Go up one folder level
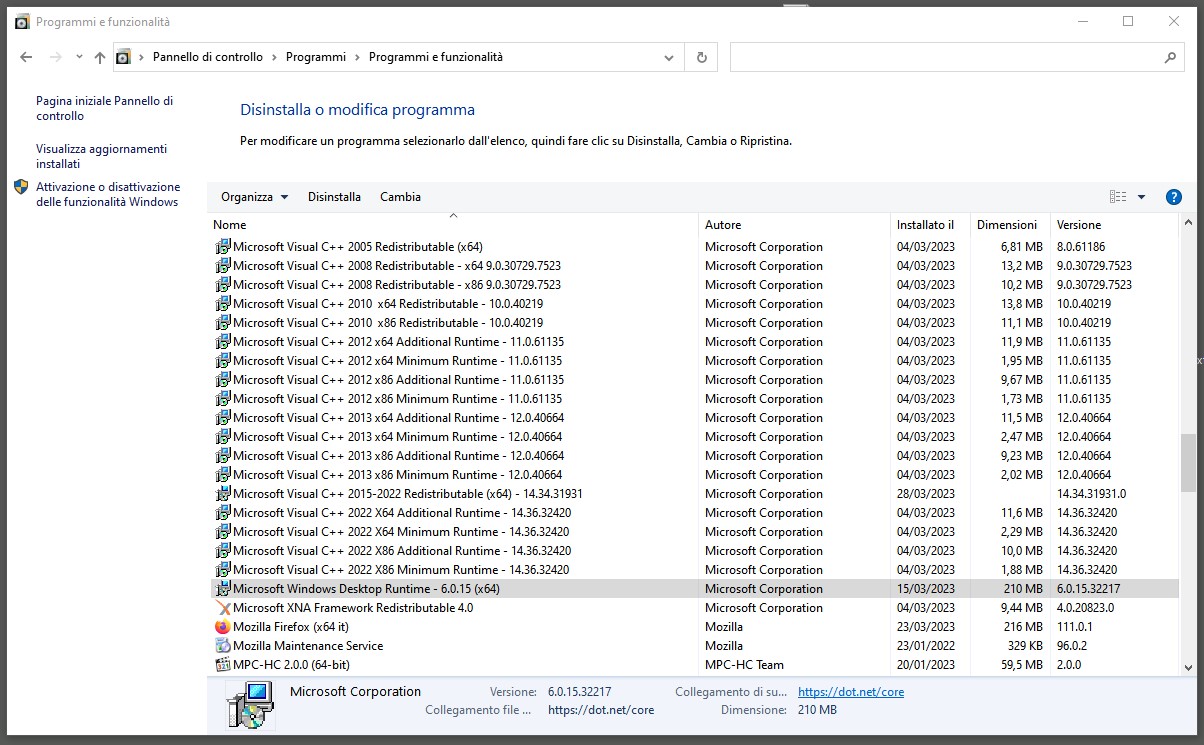This screenshot has width=1204, height=745. pyautogui.click(x=99, y=57)
